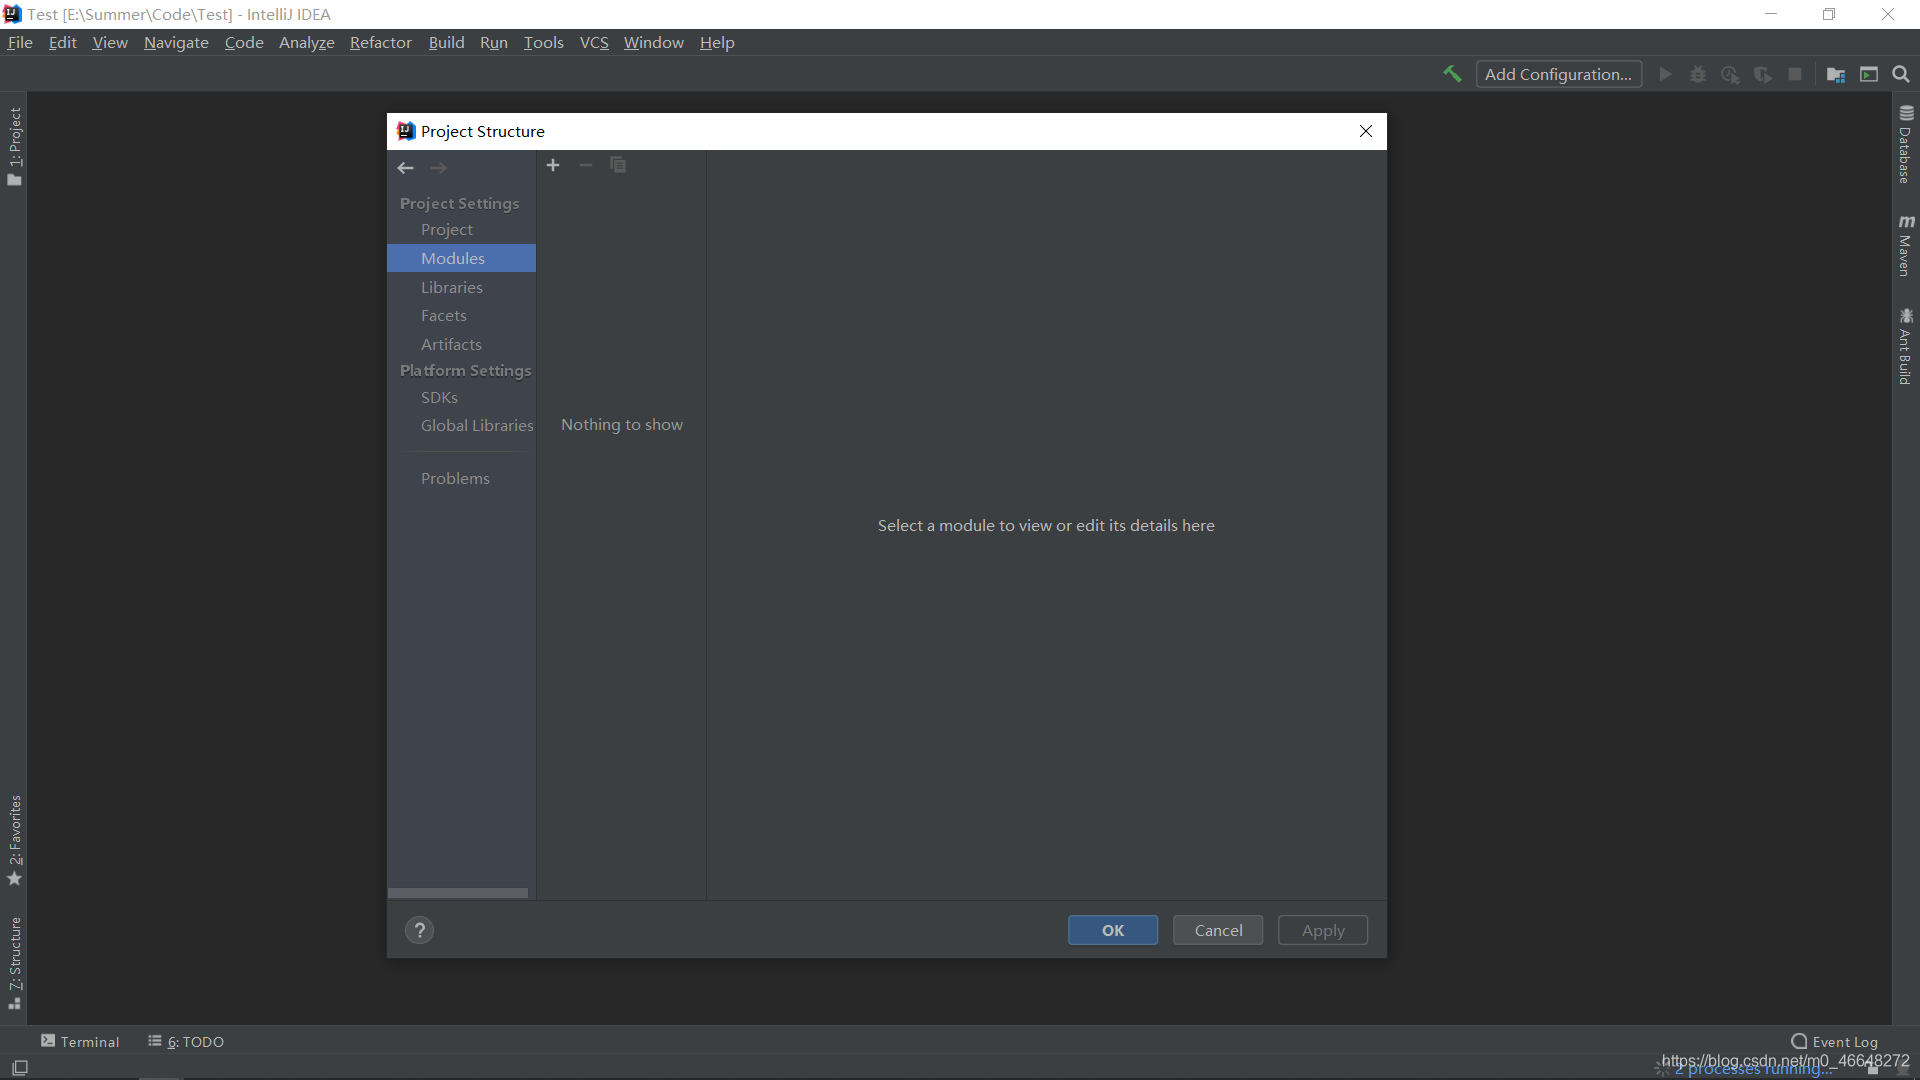Open the Structure tool window

click(14, 963)
